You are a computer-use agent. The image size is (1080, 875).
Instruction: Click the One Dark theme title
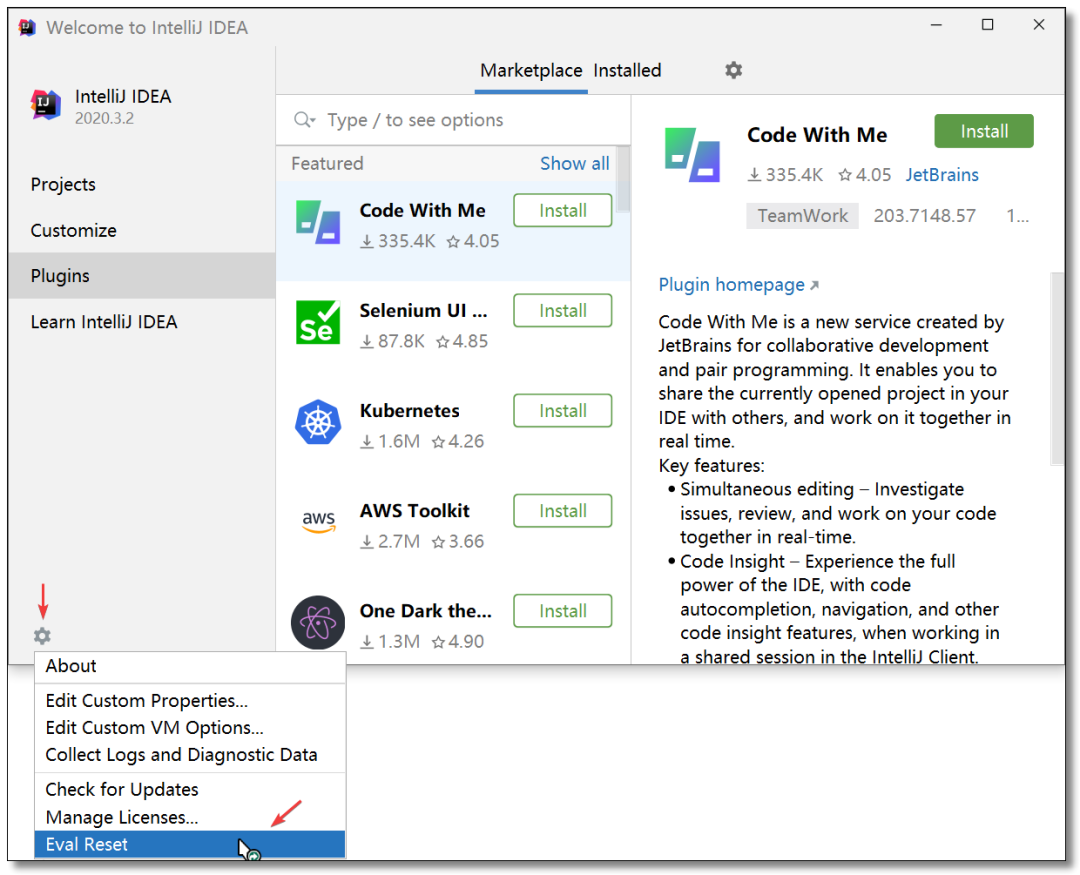click(426, 611)
